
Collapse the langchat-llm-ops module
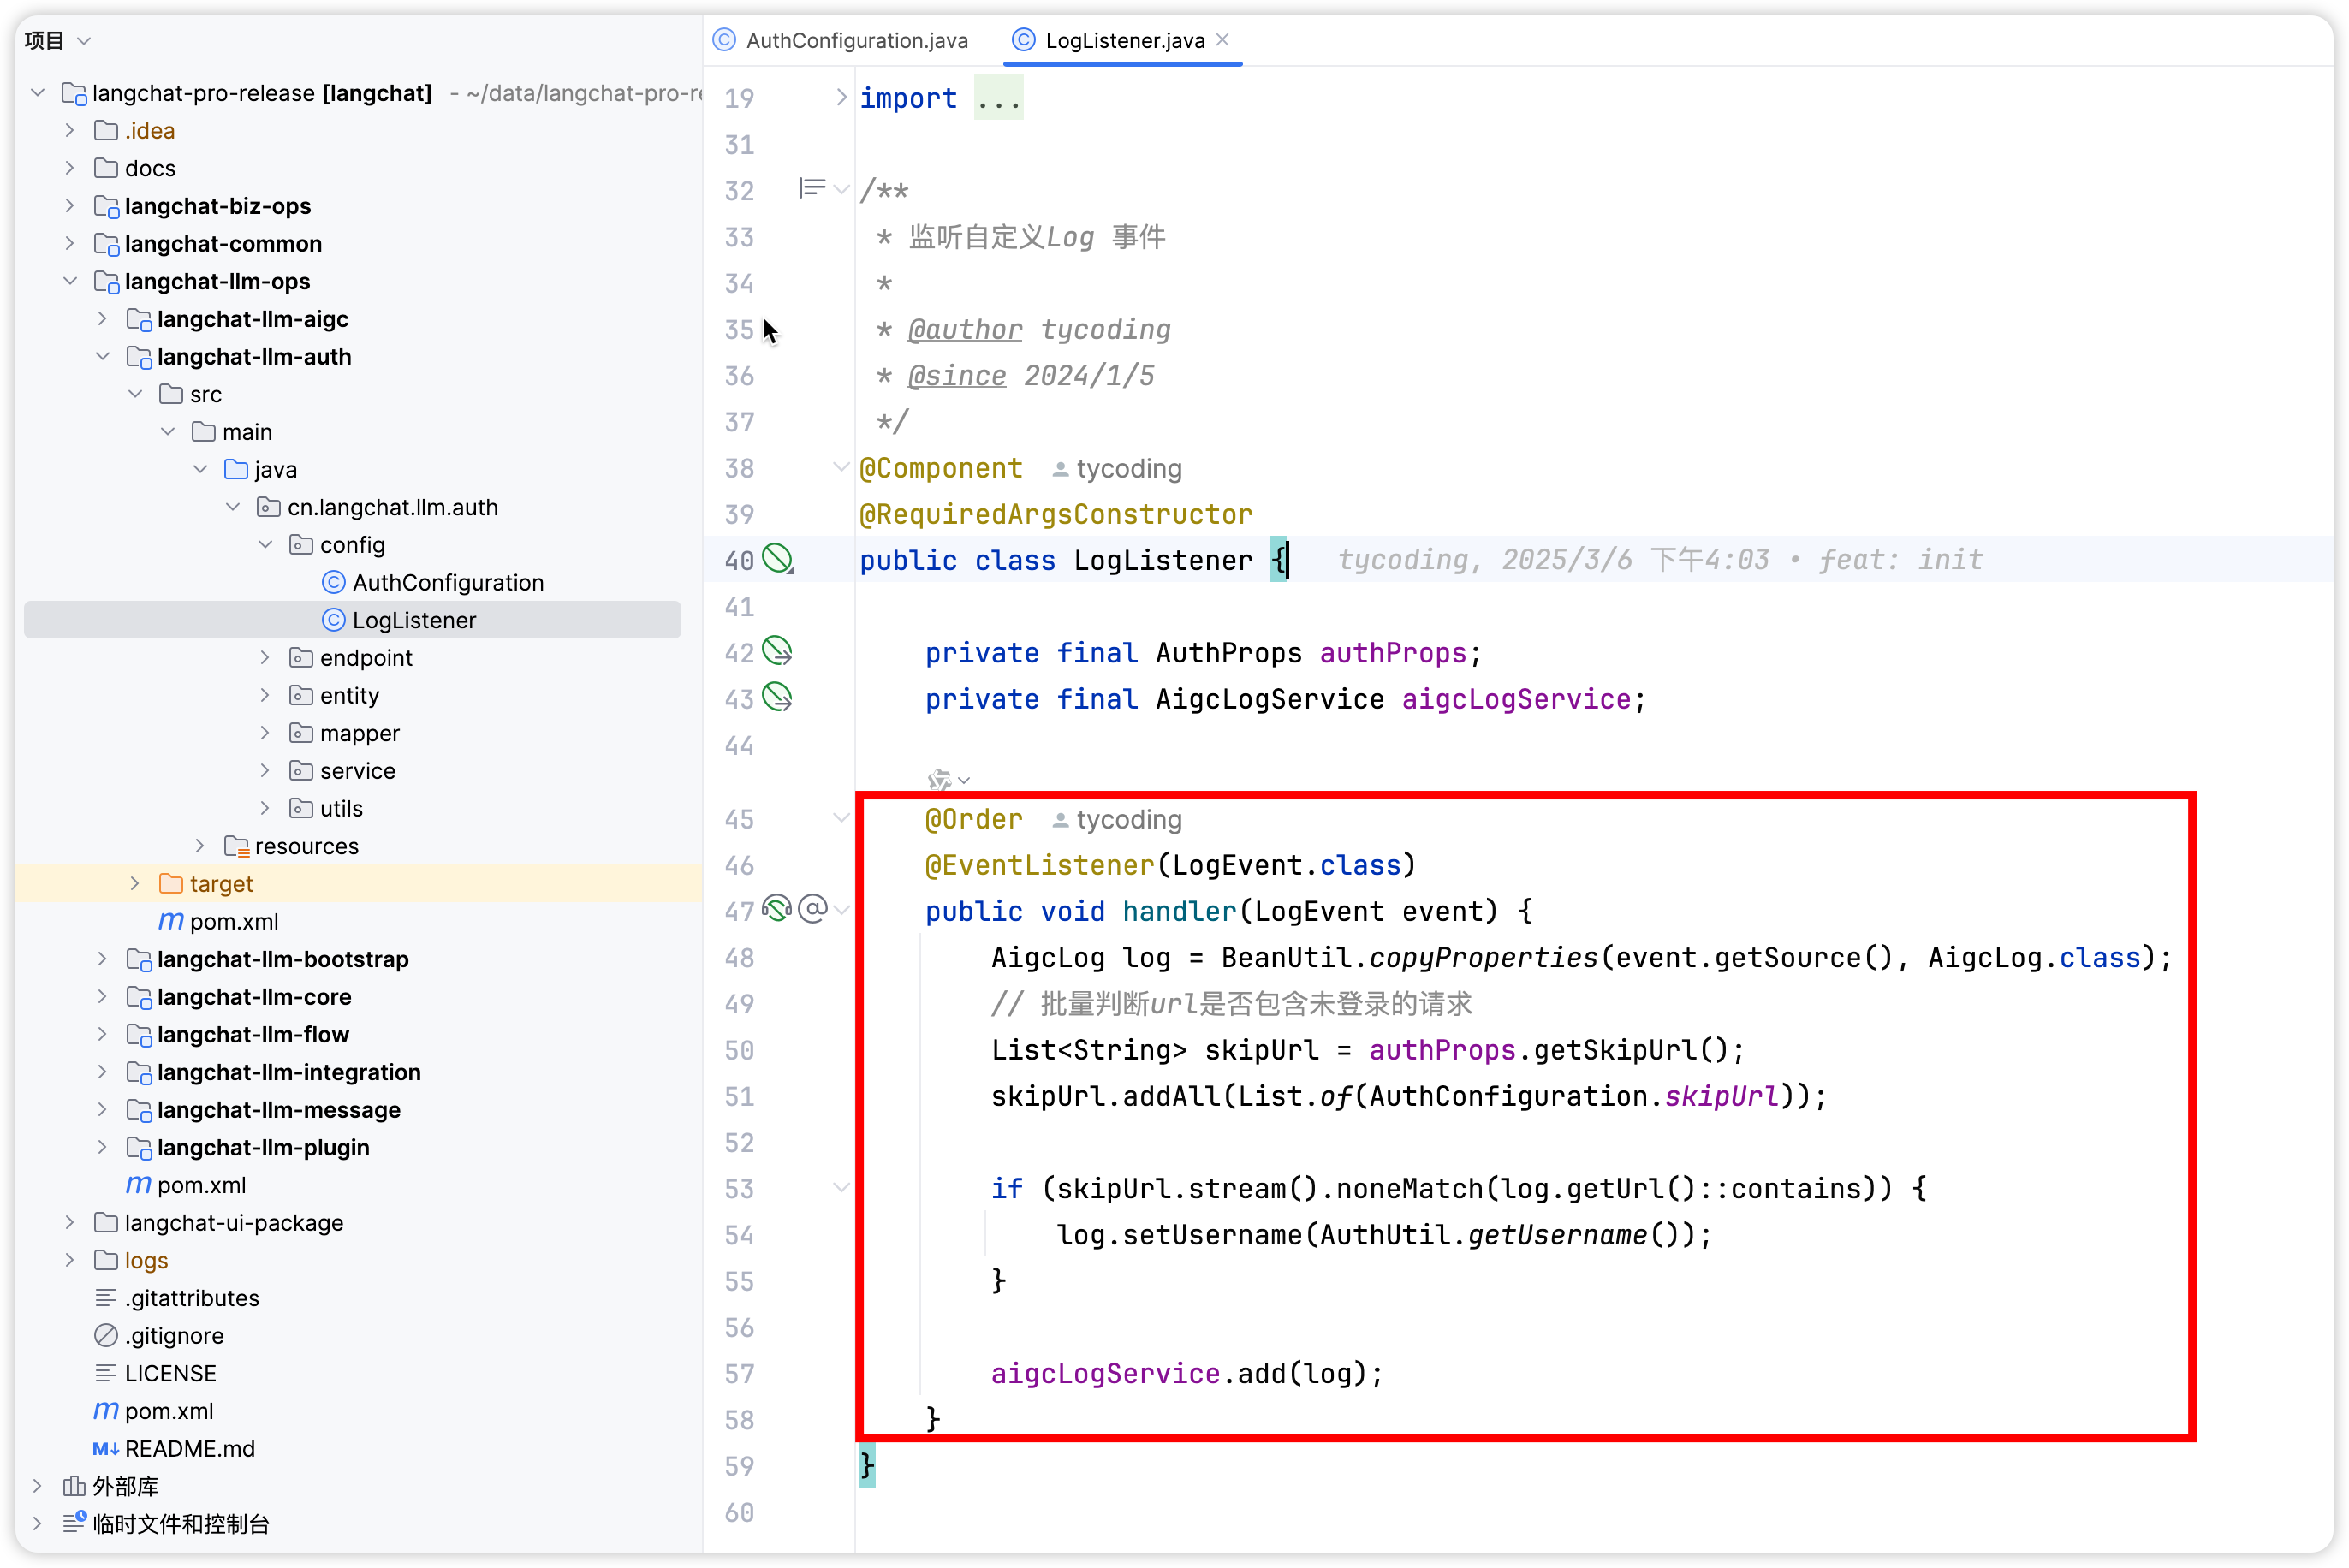click(x=70, y=281)
